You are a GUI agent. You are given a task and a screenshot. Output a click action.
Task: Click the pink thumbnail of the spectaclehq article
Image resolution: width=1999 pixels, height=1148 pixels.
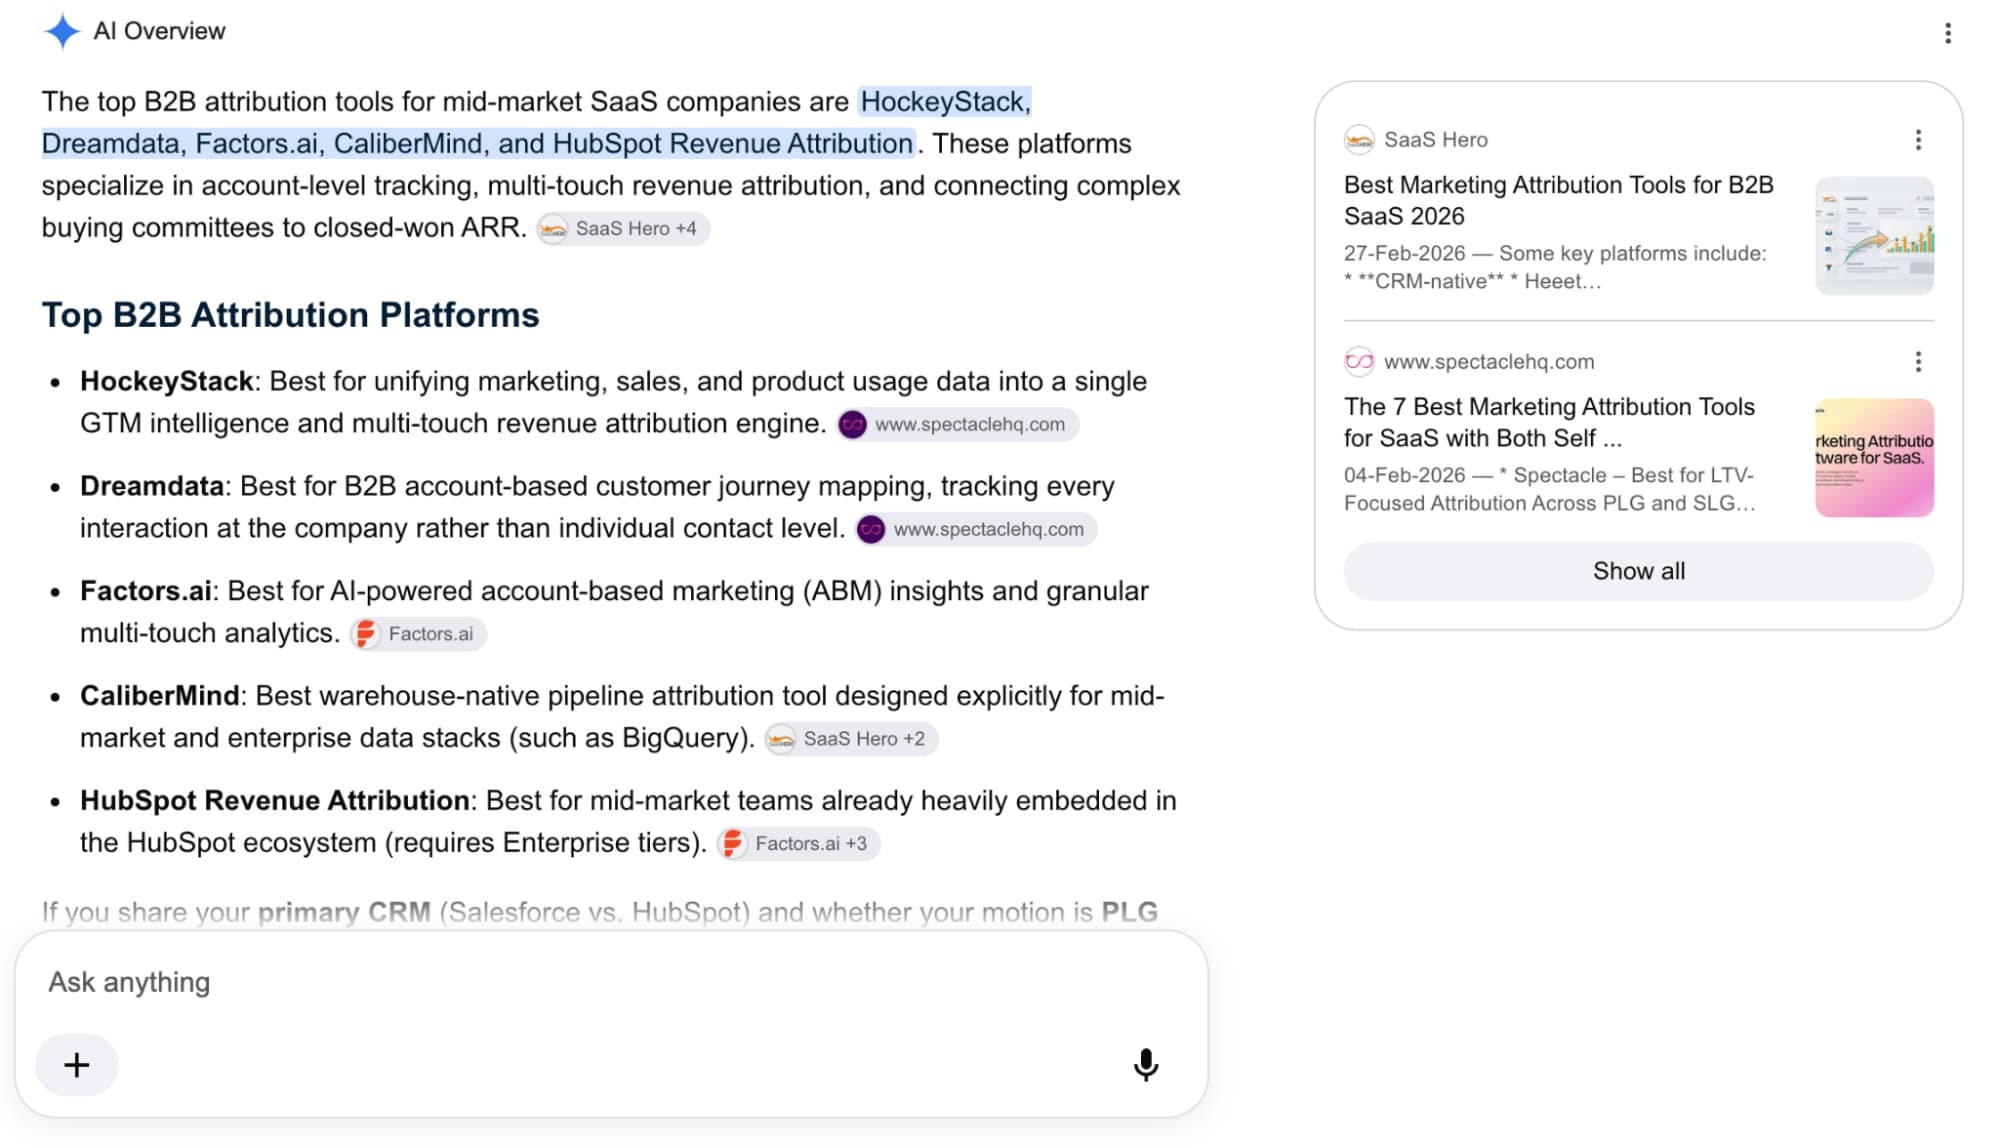(x=1874, y=458)
